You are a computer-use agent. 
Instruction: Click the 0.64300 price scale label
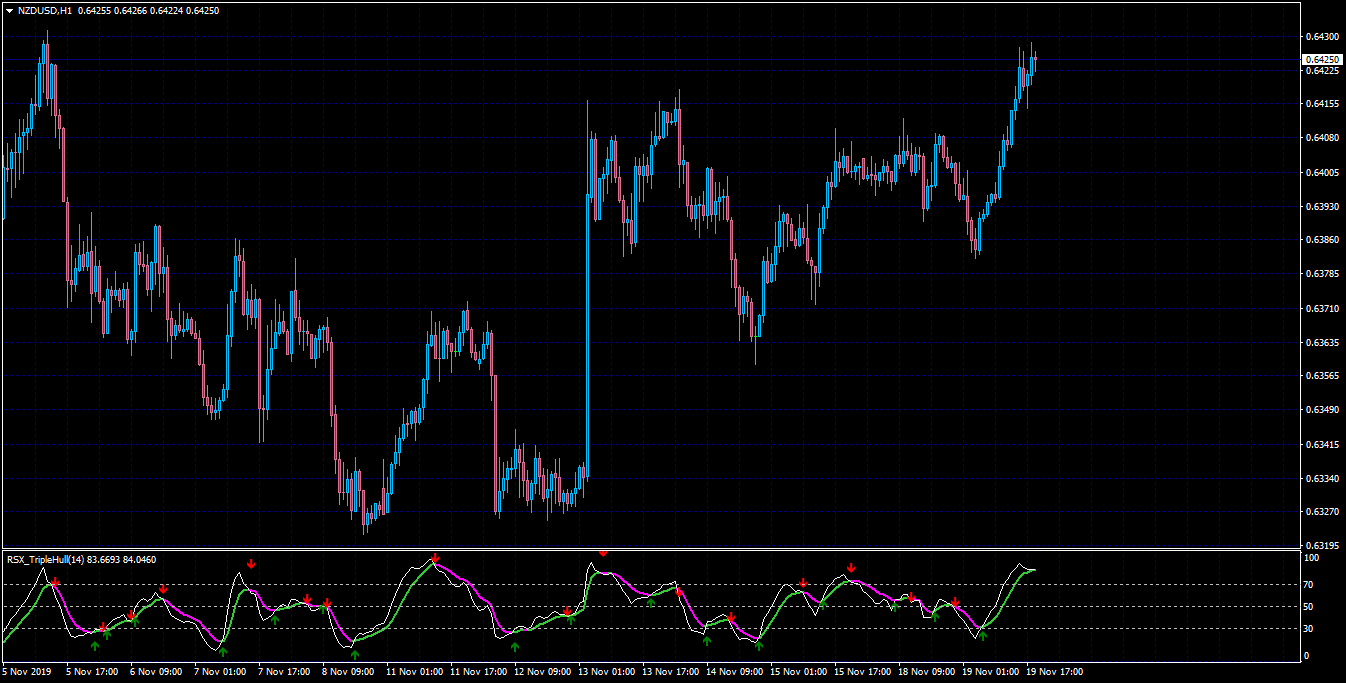[1322, 37]
